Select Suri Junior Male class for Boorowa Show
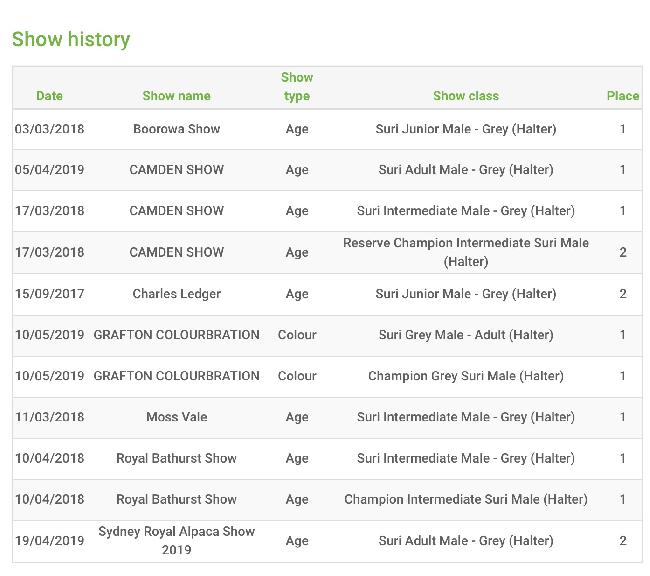This screenshot has width=650, height=576. [x=466, y=129]
